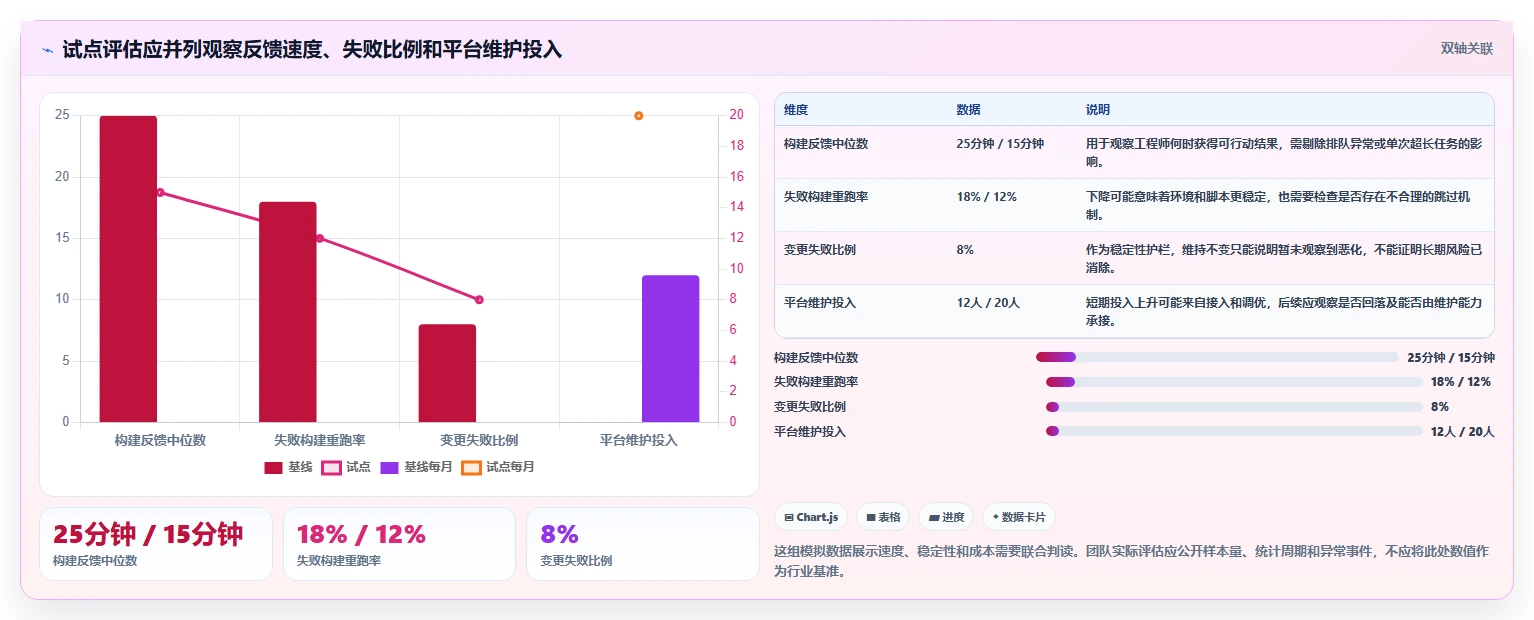Click the 失败构建重跑率 progress bar
The image size is (1534, 620).
point(1234,382)
